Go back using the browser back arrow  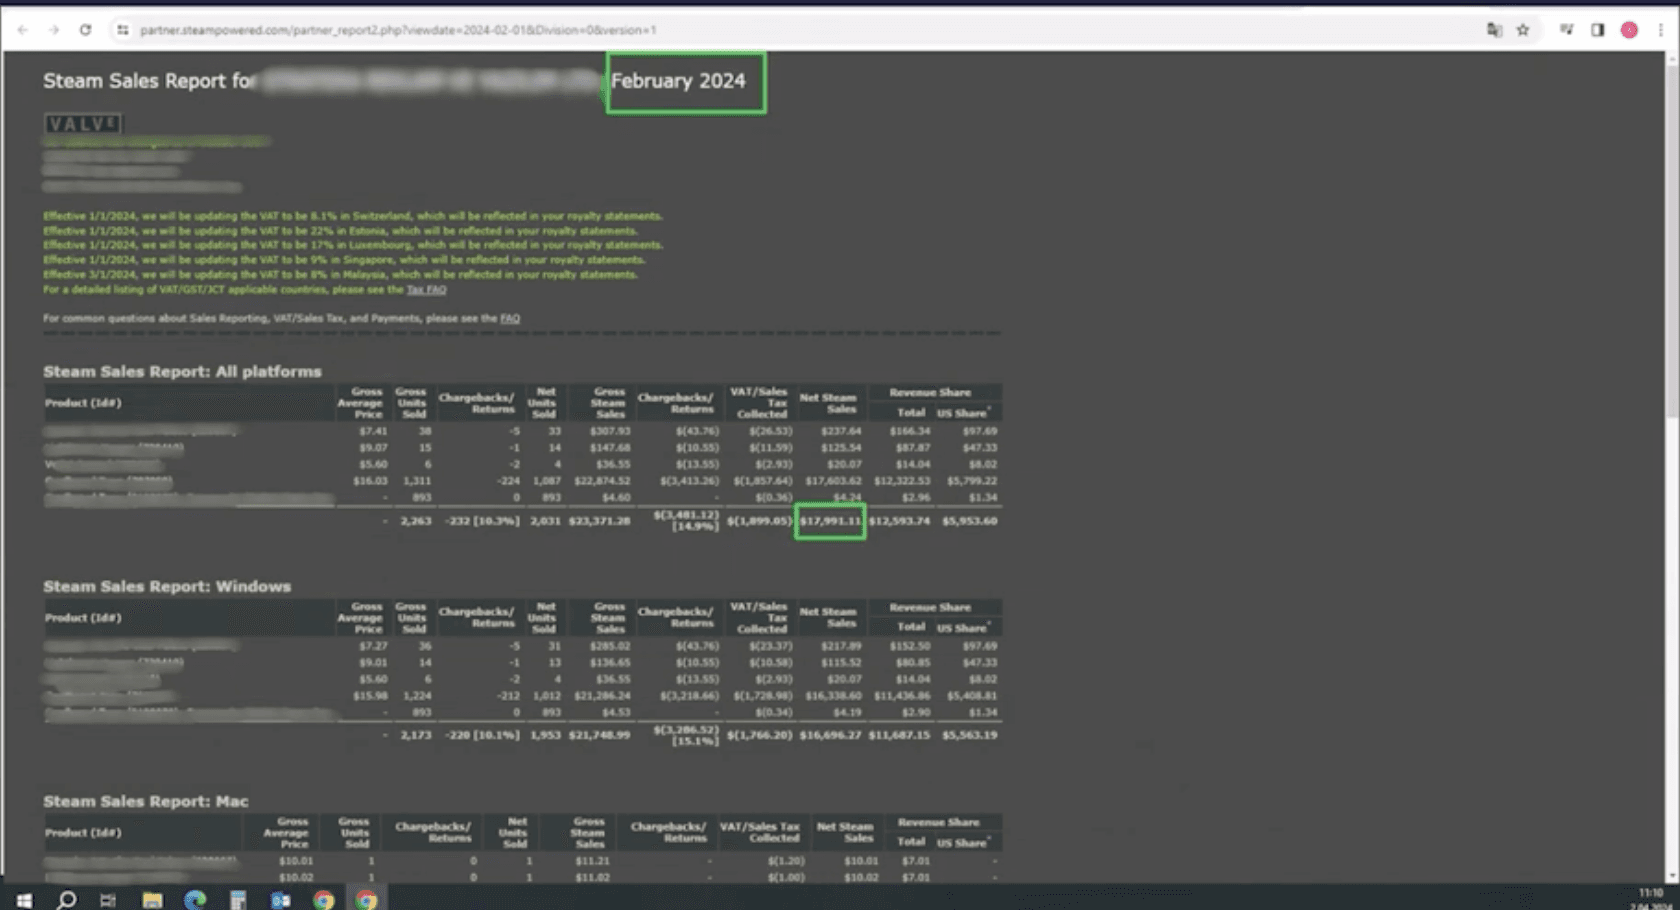coord(22,30)
